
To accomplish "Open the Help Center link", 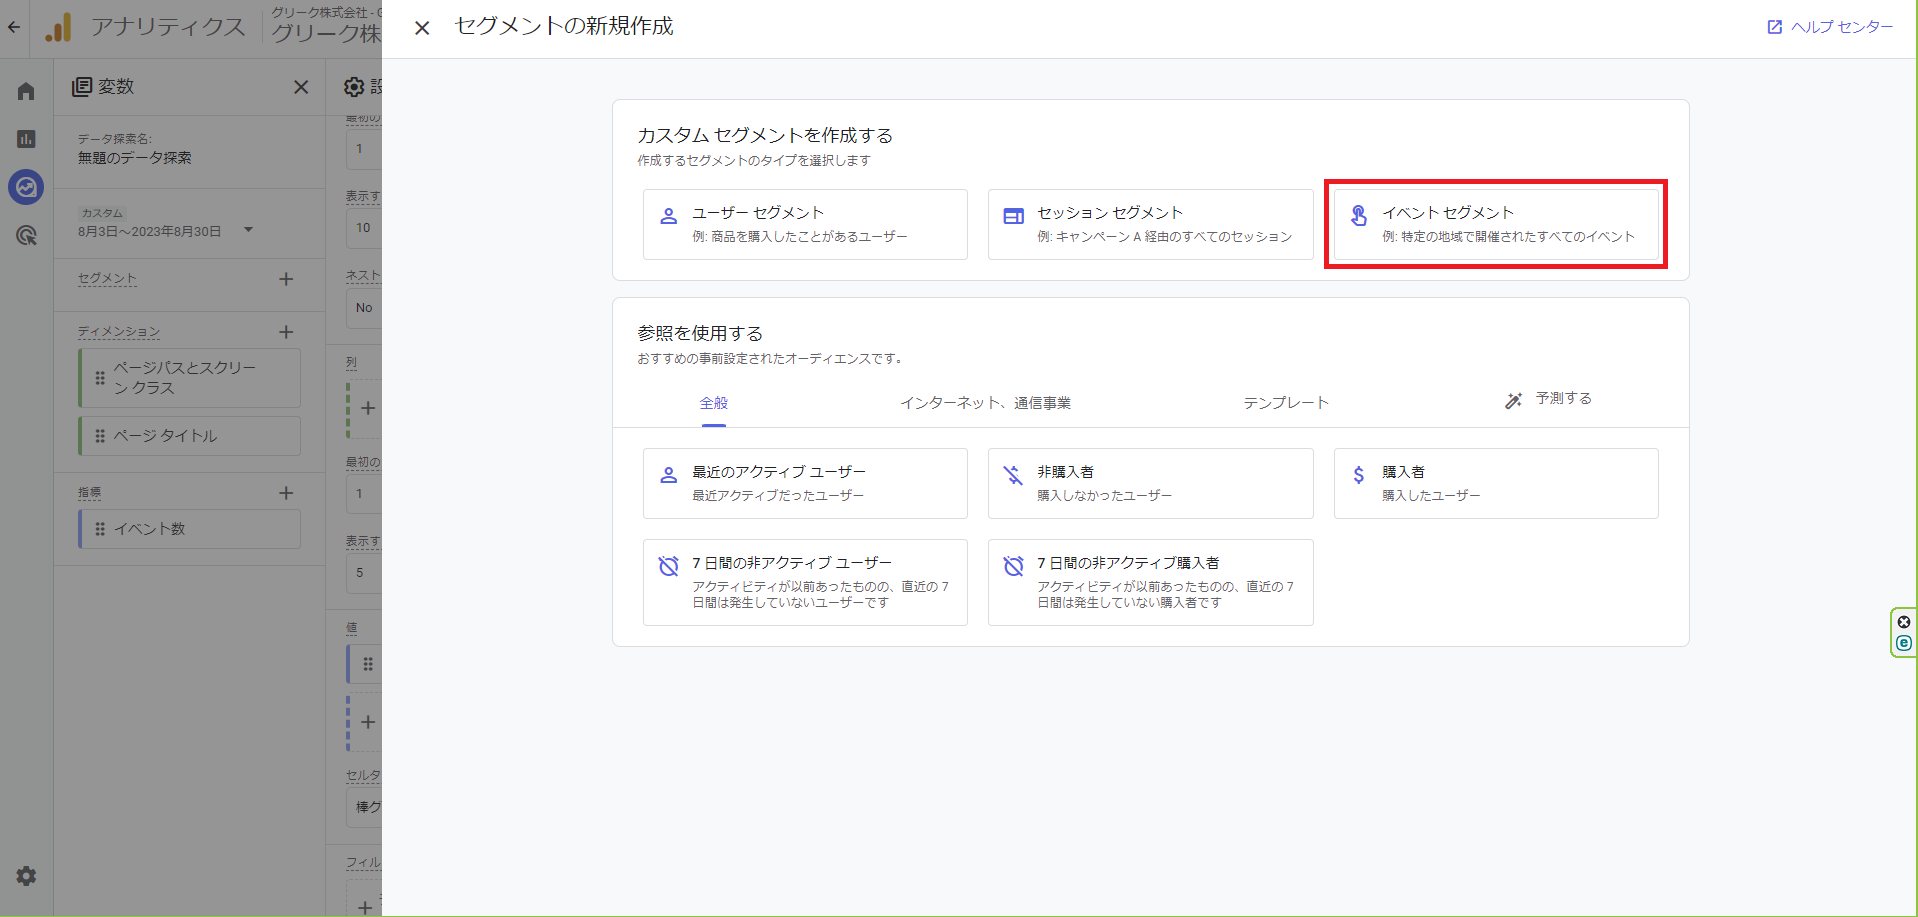I will click(x=1830, y=27).
